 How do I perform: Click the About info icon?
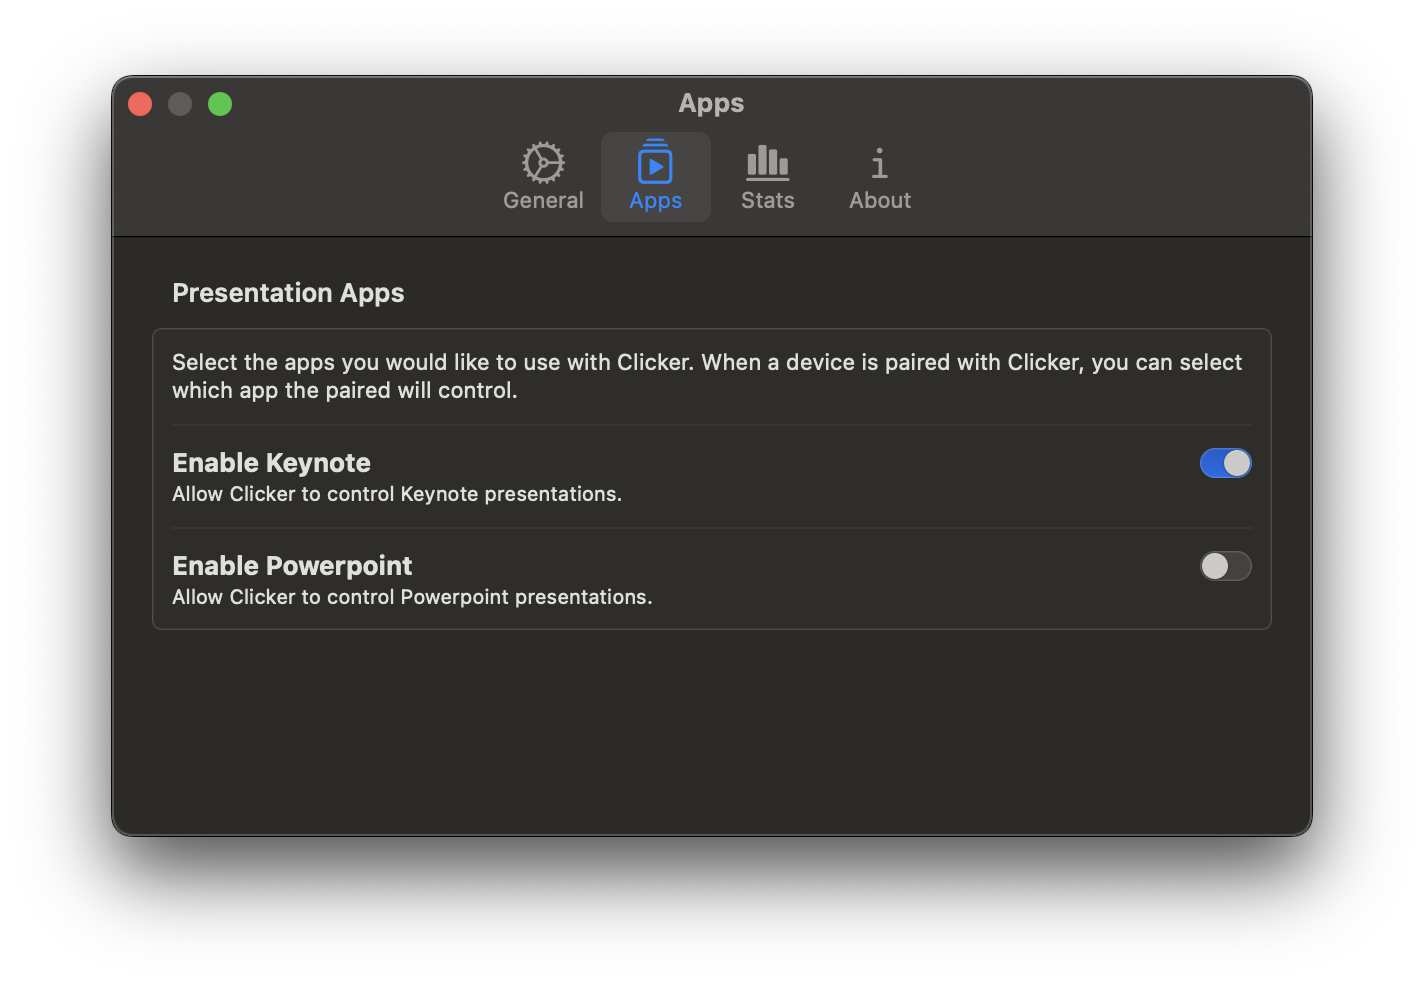pos(879,163)
